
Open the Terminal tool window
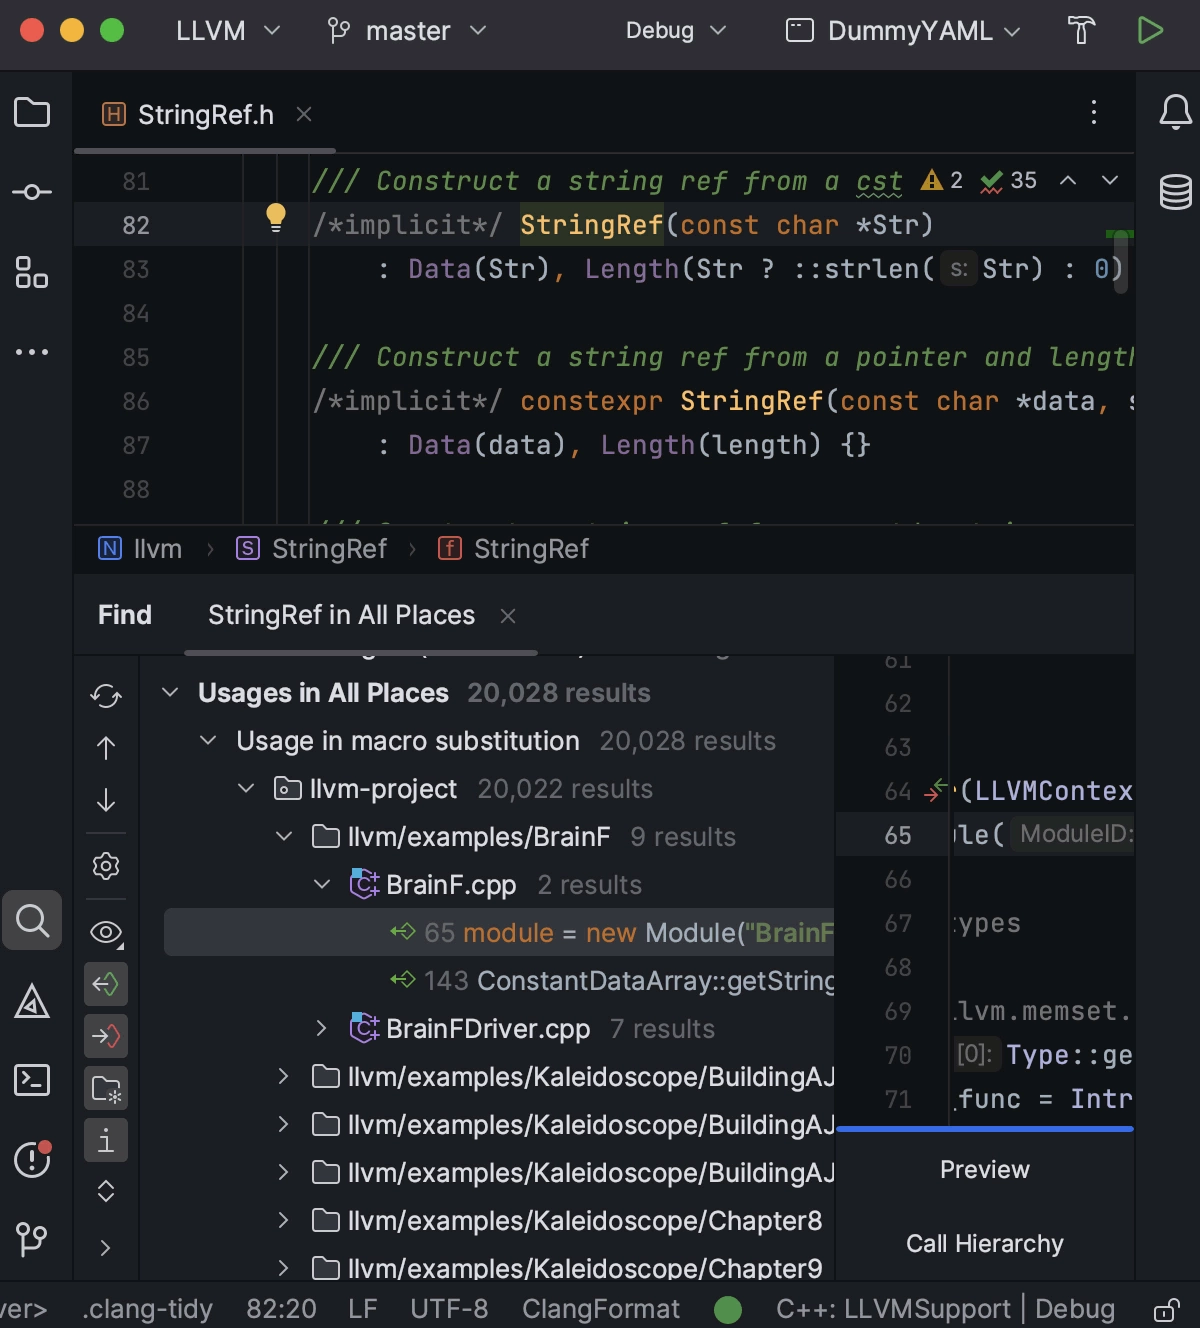(32, 1080)
